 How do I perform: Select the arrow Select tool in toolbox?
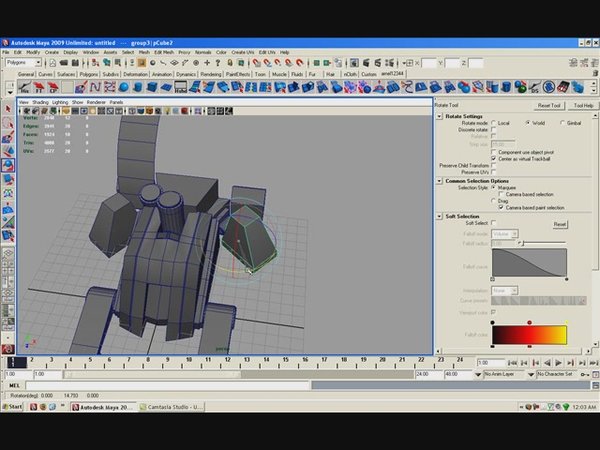(x=8, y=108)
